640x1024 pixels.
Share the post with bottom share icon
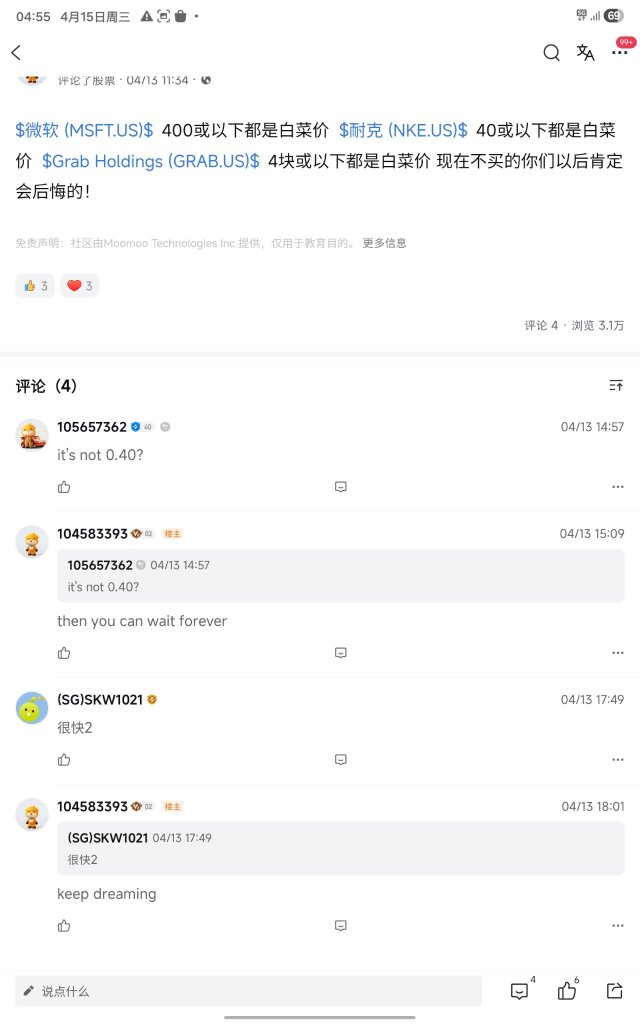pyautogui.click(x=615, y=991)
